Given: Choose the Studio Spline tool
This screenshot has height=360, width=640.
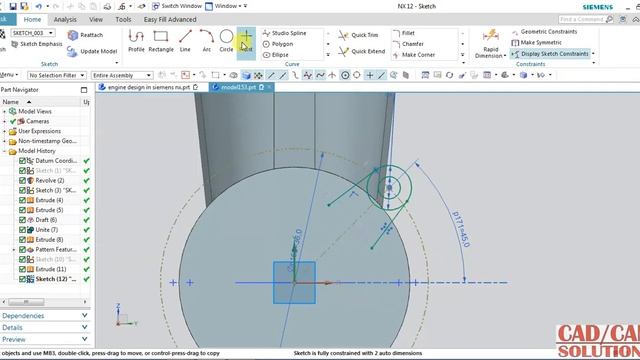Looking at the screenshot, I should [x=284, y=33].
